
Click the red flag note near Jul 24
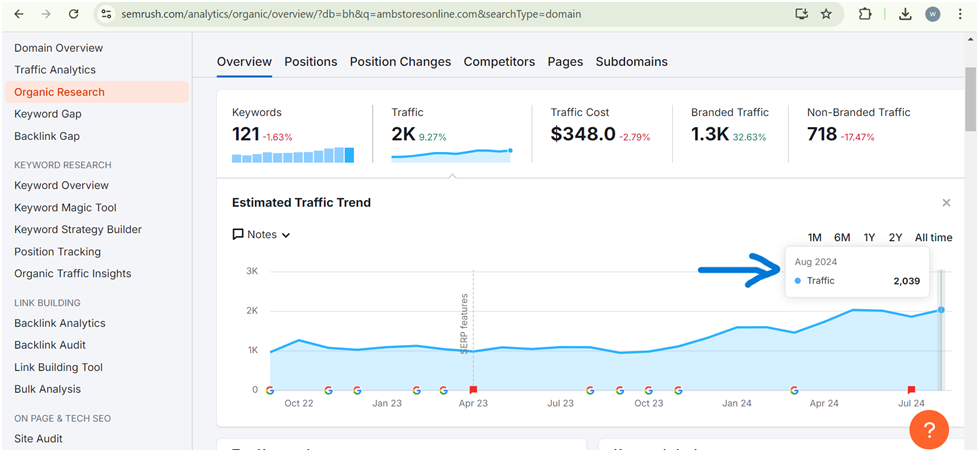[911, 390]
